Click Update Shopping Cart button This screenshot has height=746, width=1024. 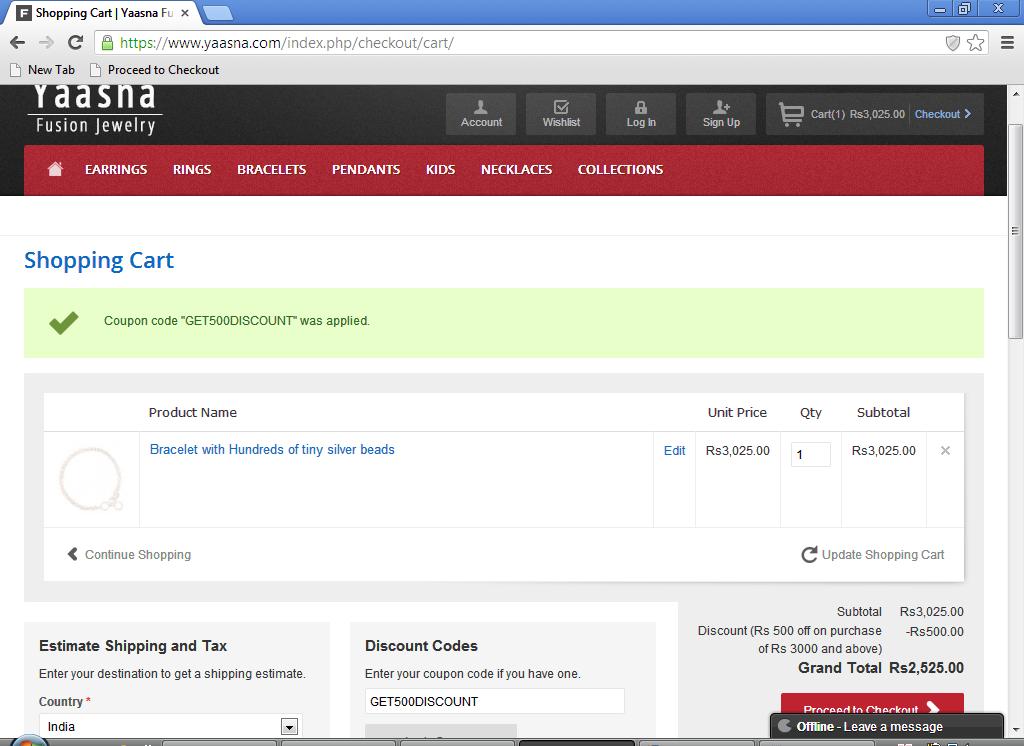[873, 555]
